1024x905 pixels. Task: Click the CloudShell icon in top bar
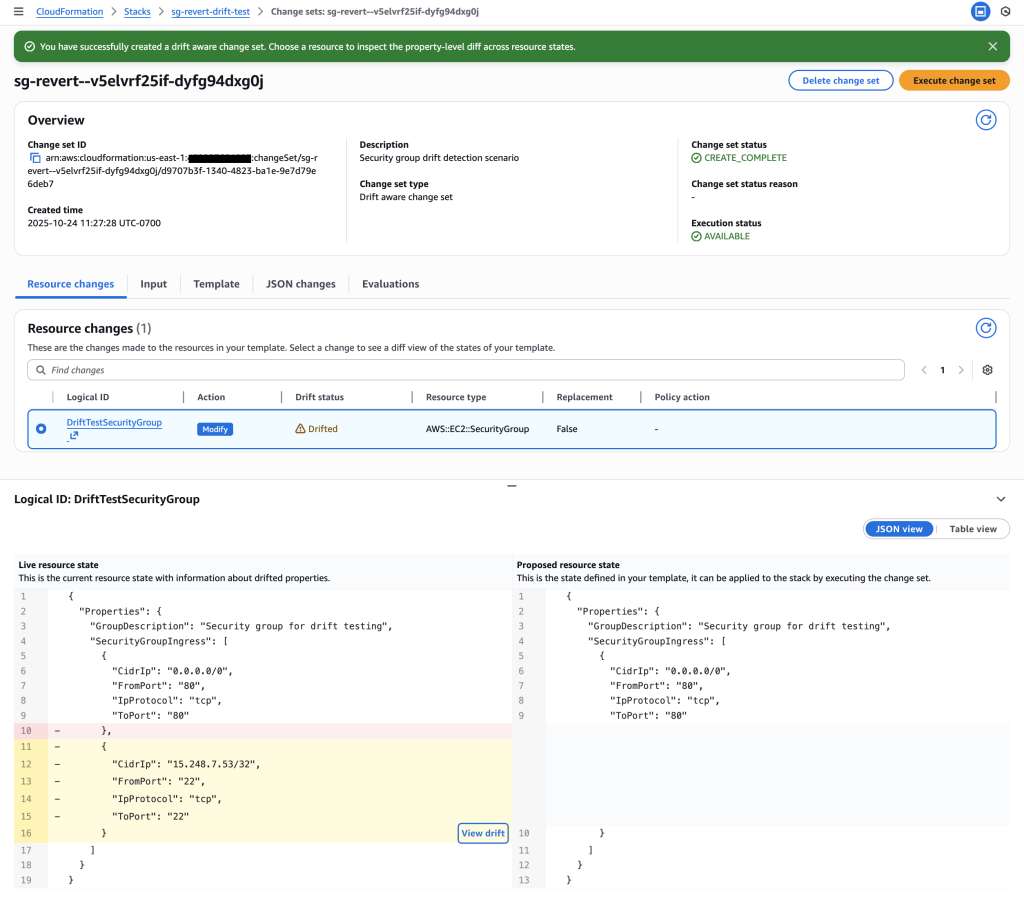click(980, 11)
